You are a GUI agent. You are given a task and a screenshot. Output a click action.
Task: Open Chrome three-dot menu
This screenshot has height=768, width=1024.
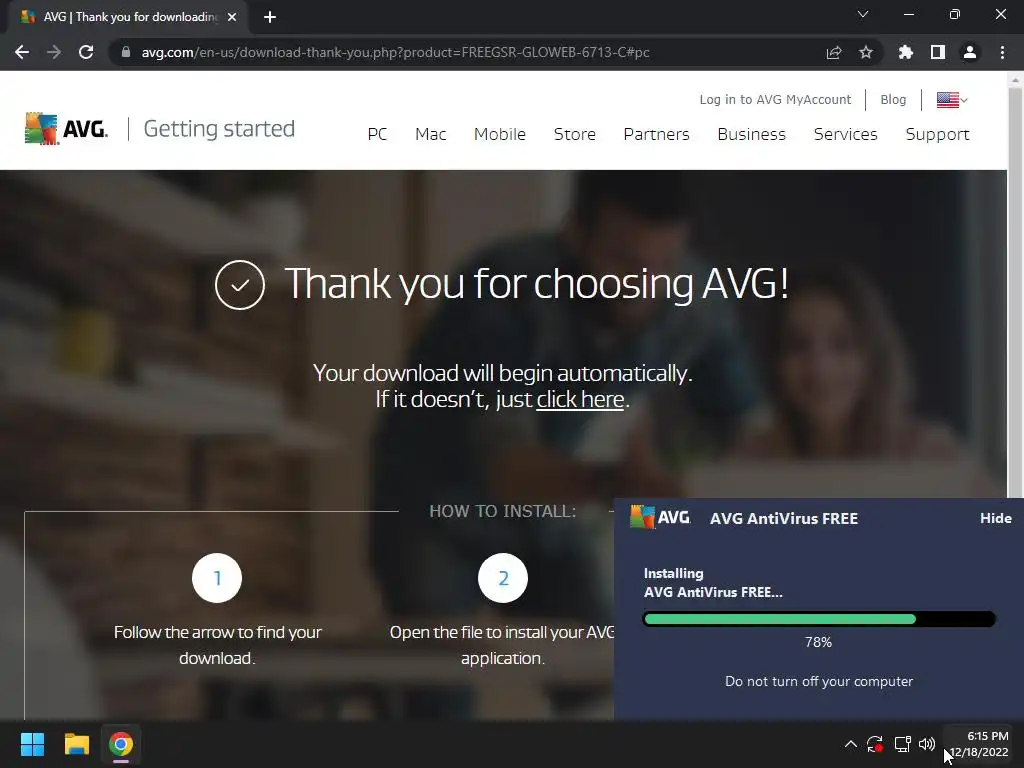click(x=1002, y=52)
